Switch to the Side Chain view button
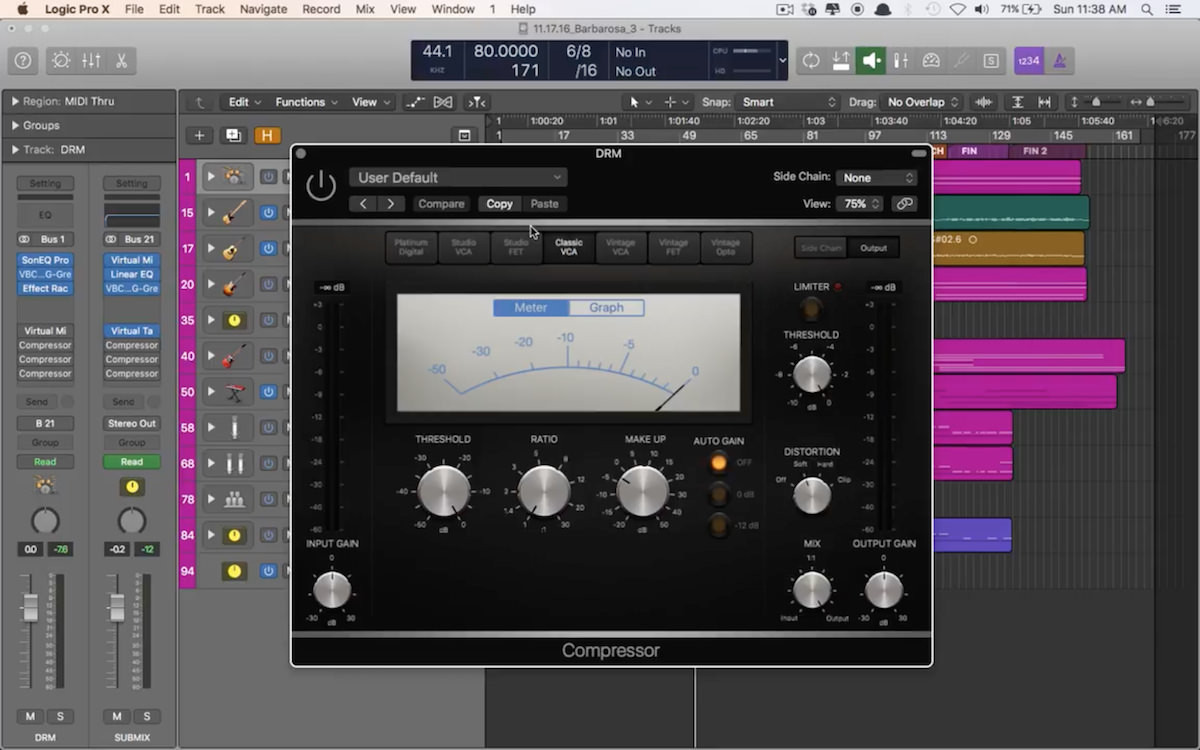 tap(821, 248)
